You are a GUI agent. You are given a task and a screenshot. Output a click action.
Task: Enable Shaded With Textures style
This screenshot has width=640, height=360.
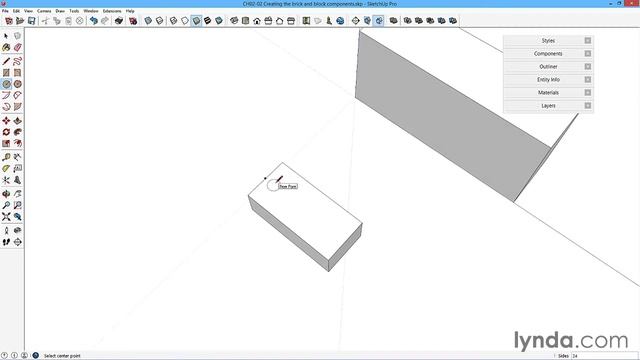pos(208,21)
